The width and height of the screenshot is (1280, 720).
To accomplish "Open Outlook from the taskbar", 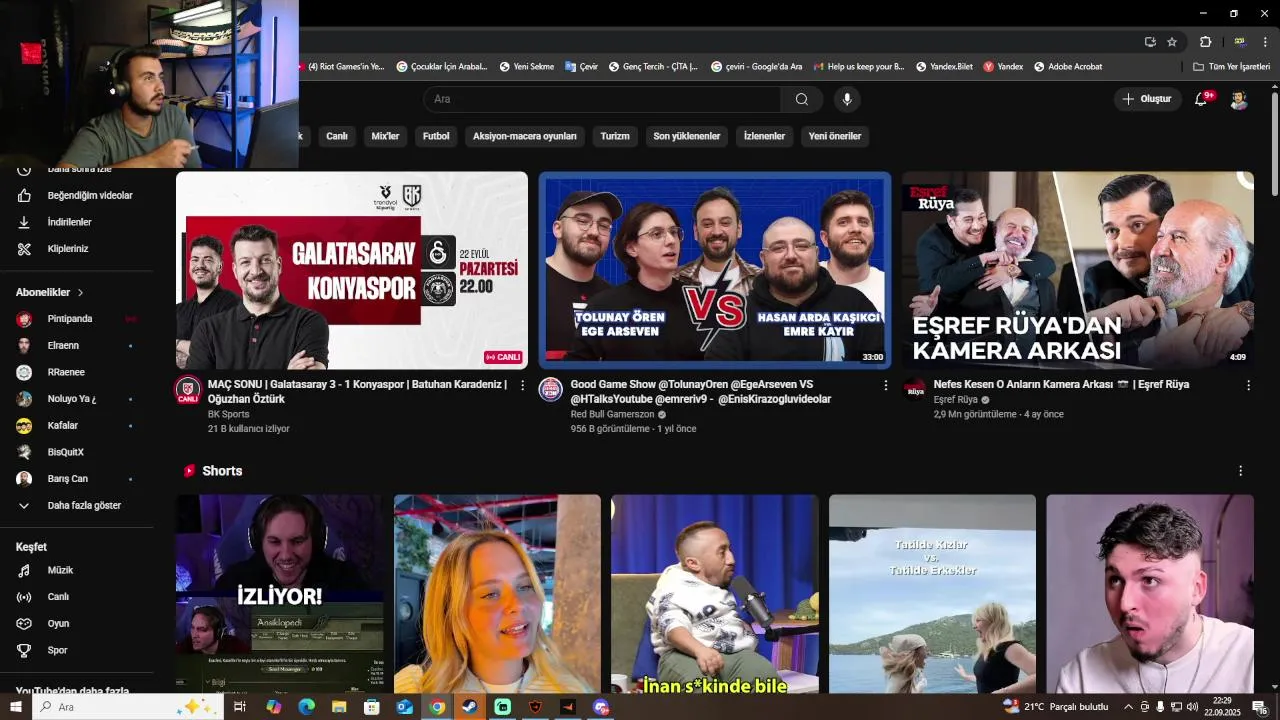I will click(x=404, y=707).
